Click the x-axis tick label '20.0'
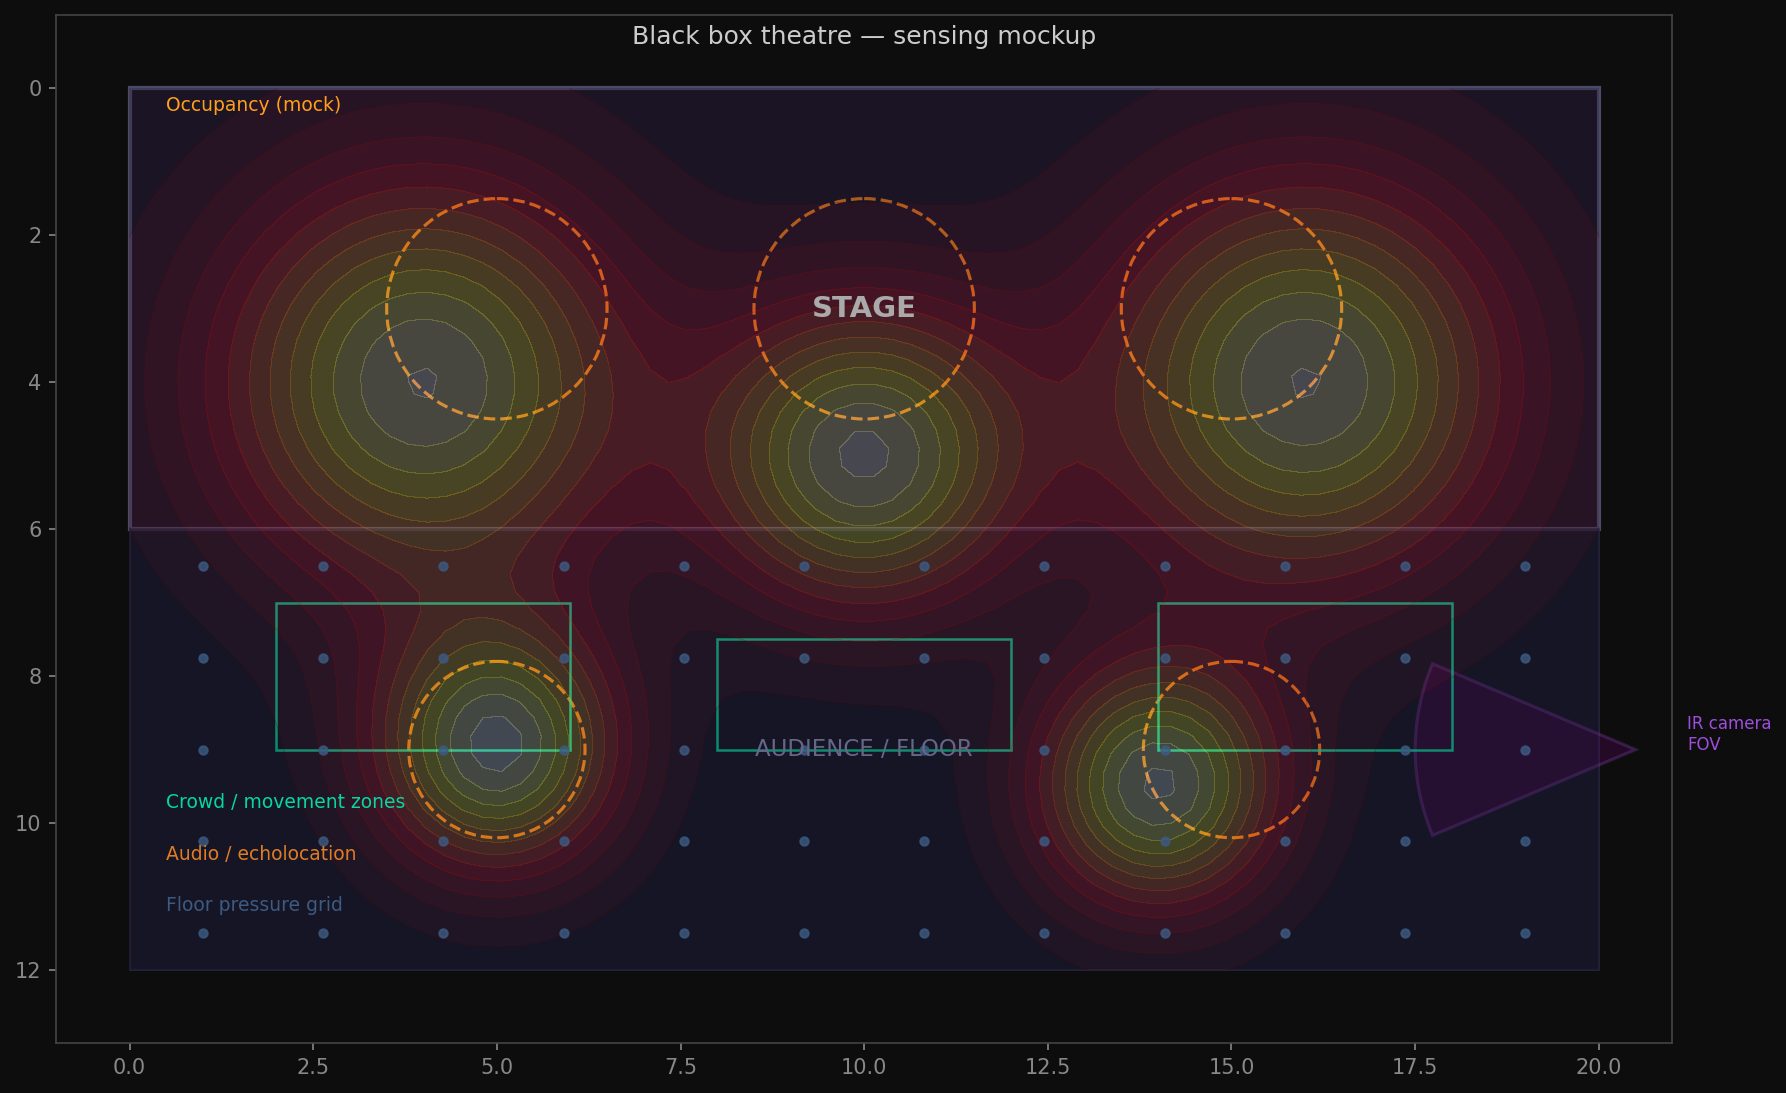 1599,1067
